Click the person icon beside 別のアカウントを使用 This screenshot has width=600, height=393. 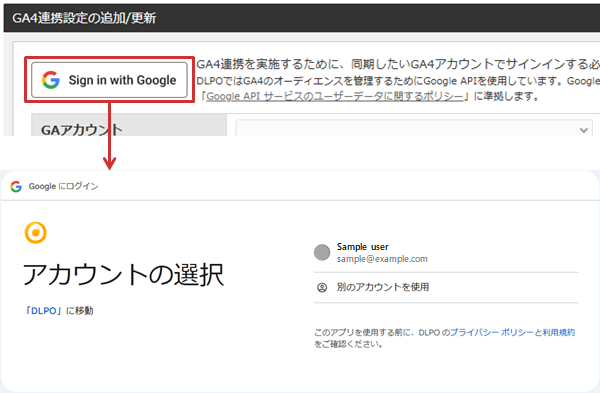click(322, 287)
